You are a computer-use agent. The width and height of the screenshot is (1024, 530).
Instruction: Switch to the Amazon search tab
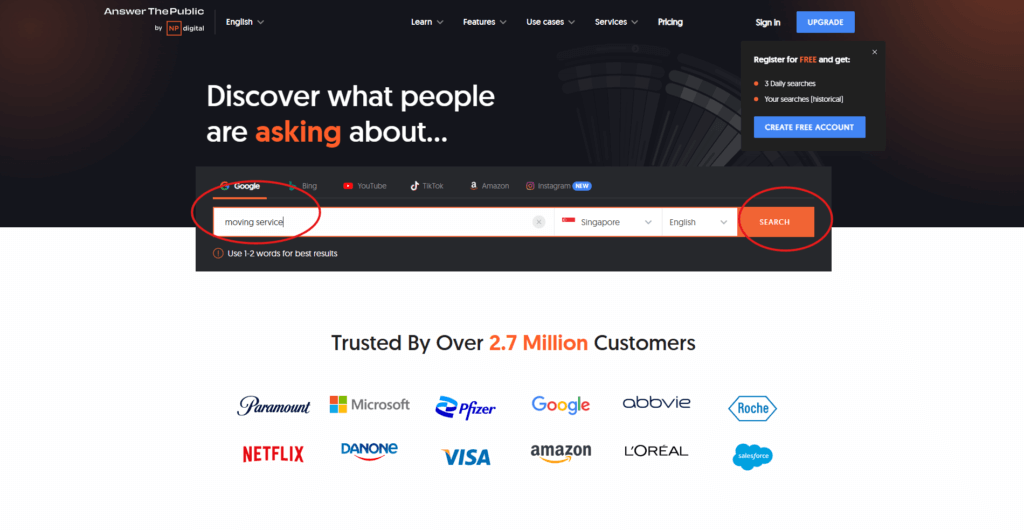(489, 186)
